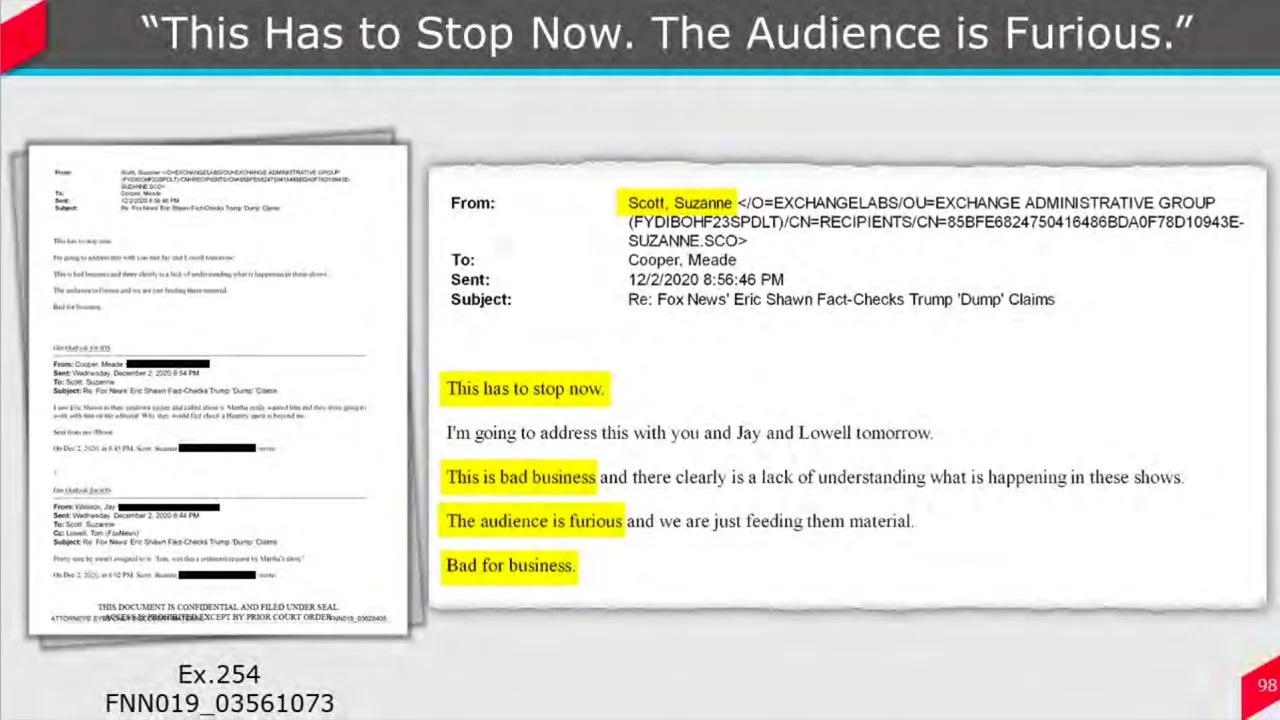Click the "From:" field label in enlarged email
This screenshot has width=1280, height=720.
472,203
